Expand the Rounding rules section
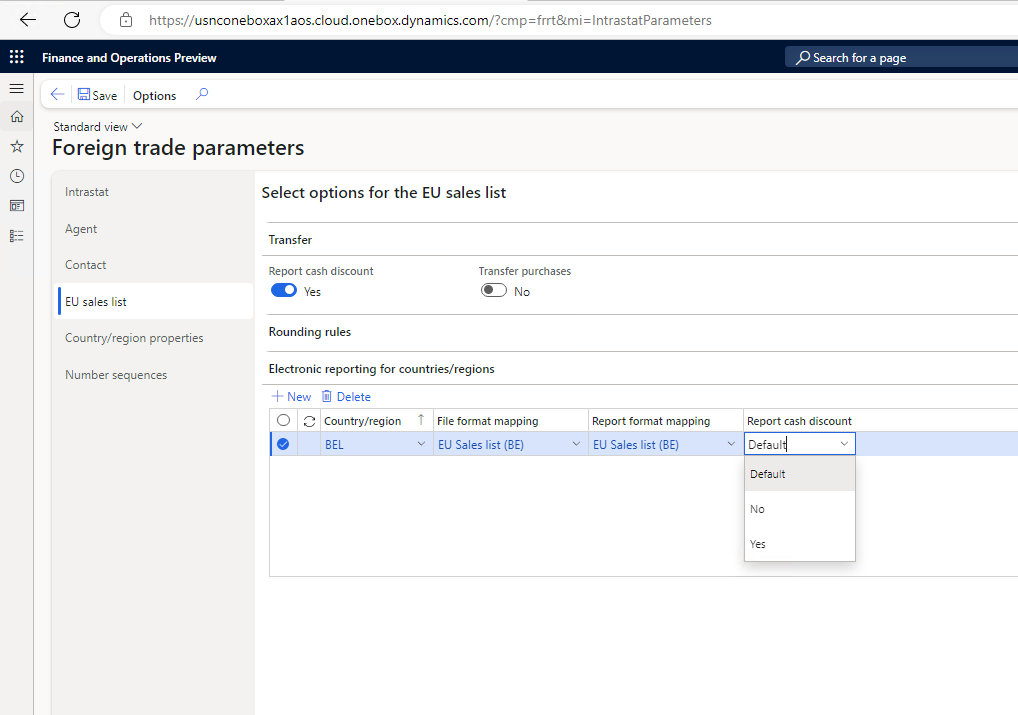The image size is (1018, 715). click(310, 332)
